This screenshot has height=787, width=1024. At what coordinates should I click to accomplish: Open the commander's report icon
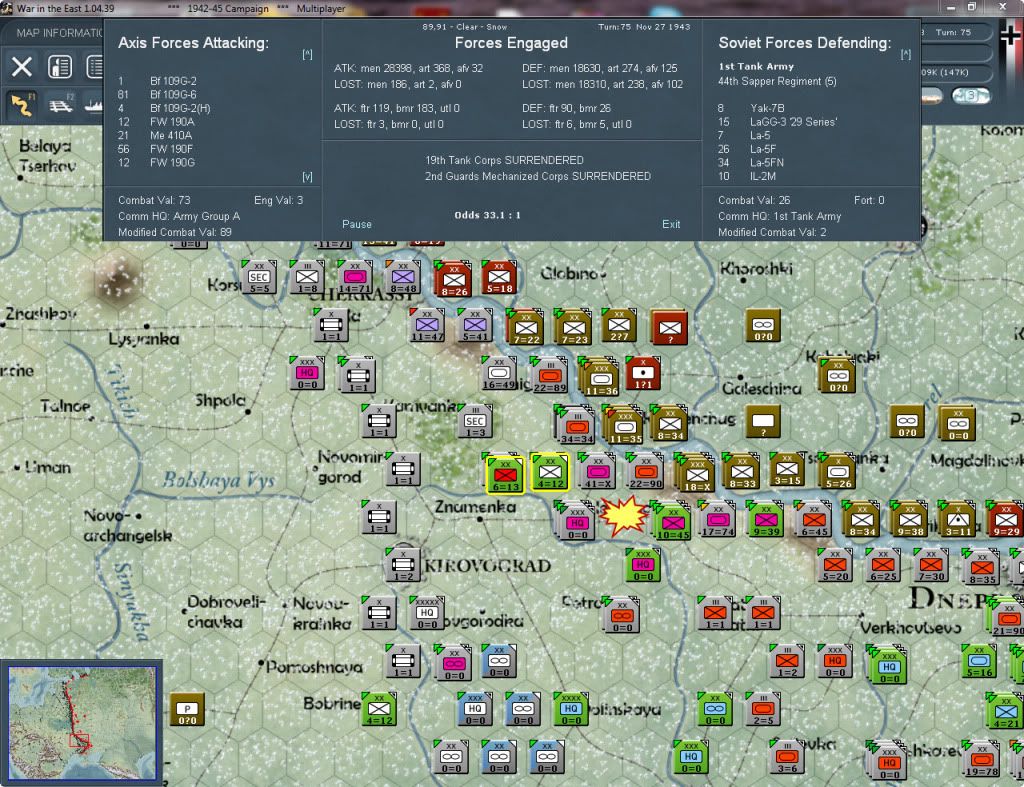click(x=60, y=67)
